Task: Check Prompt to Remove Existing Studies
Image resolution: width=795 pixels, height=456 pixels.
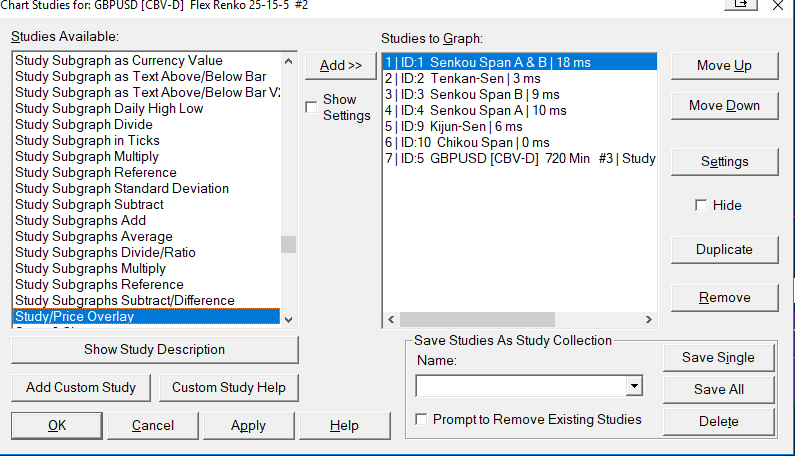Action: click(421, 419)
